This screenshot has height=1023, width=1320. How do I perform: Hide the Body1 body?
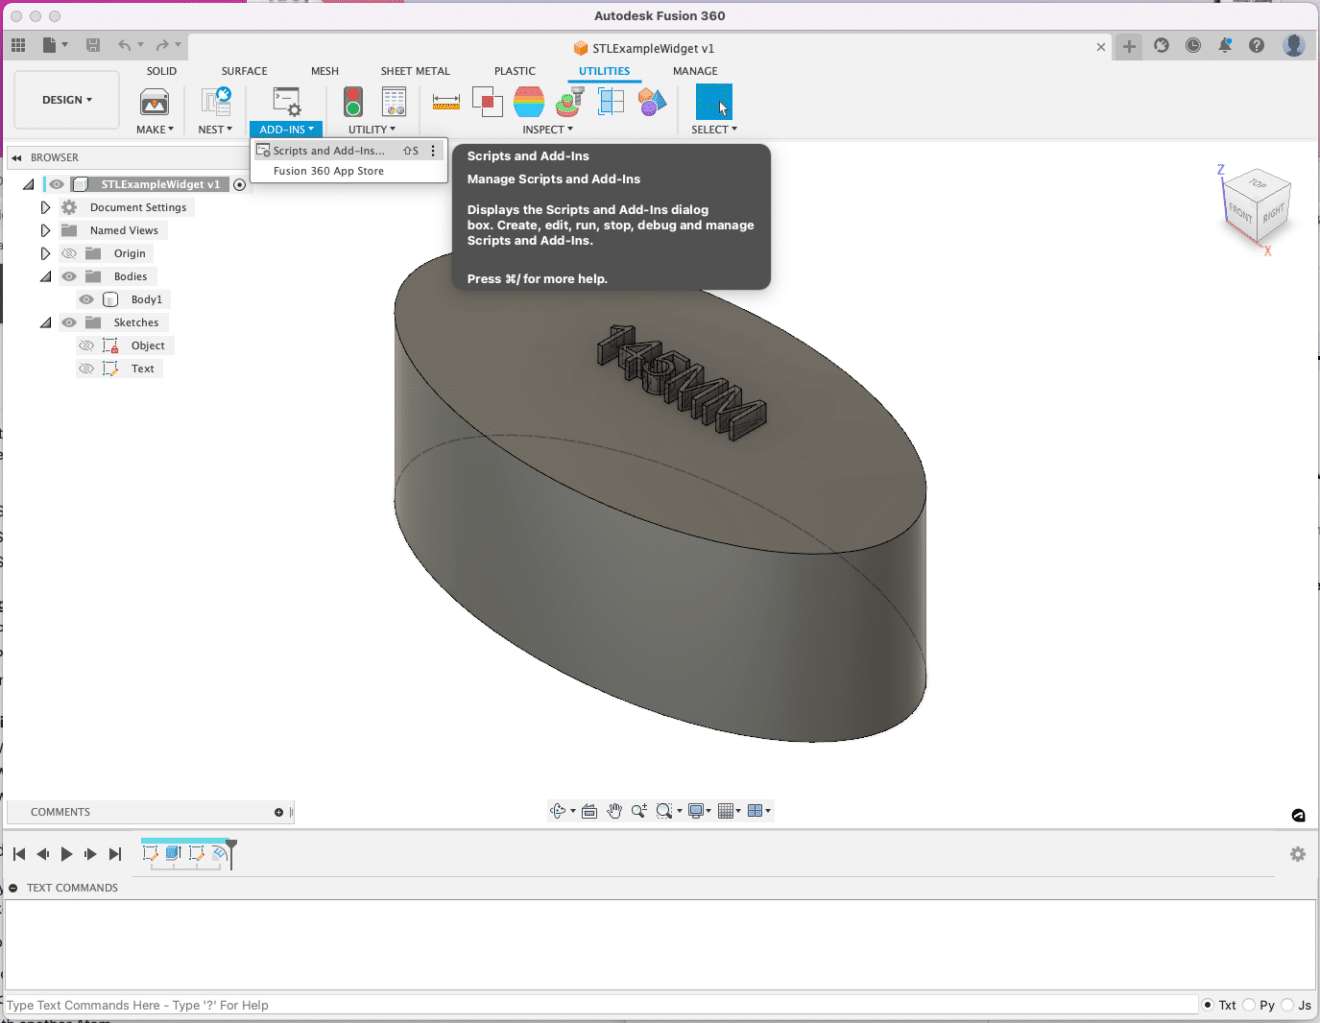[x=87, y=299]
